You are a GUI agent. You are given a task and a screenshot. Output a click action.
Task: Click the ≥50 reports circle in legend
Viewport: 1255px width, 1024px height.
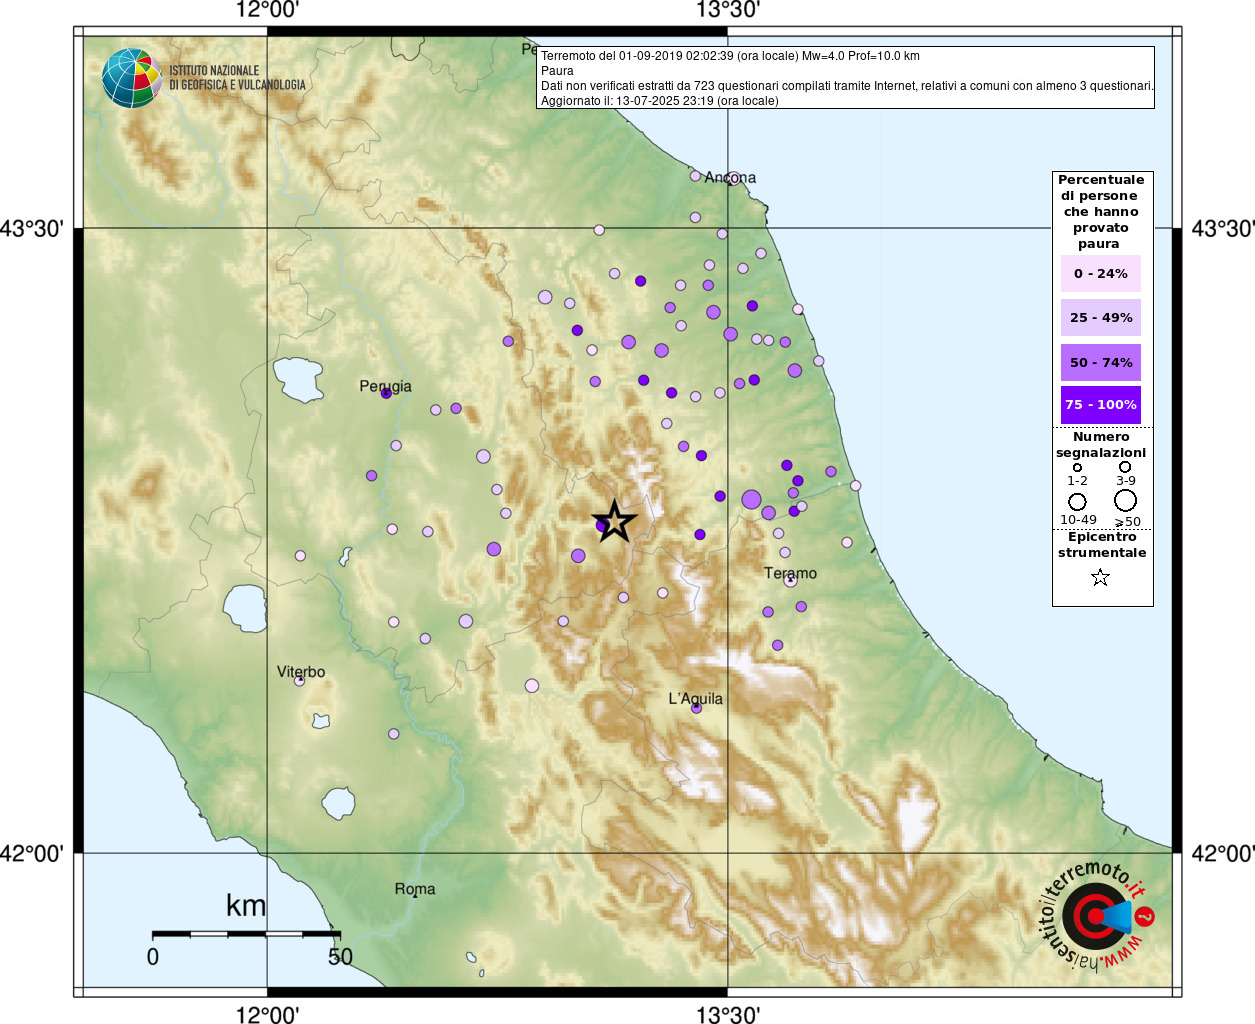[x=1126, y=500]
